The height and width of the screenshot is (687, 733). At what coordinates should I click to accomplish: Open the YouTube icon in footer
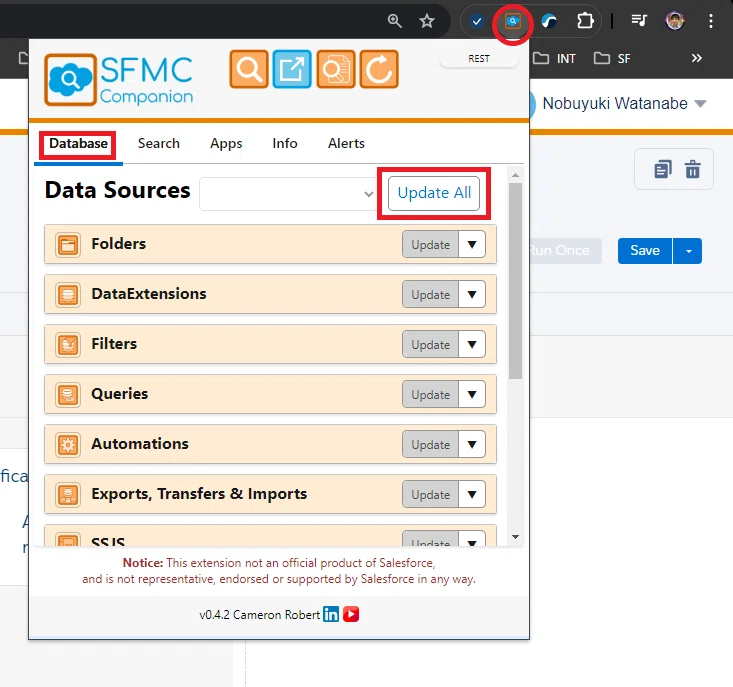point(351,614)
